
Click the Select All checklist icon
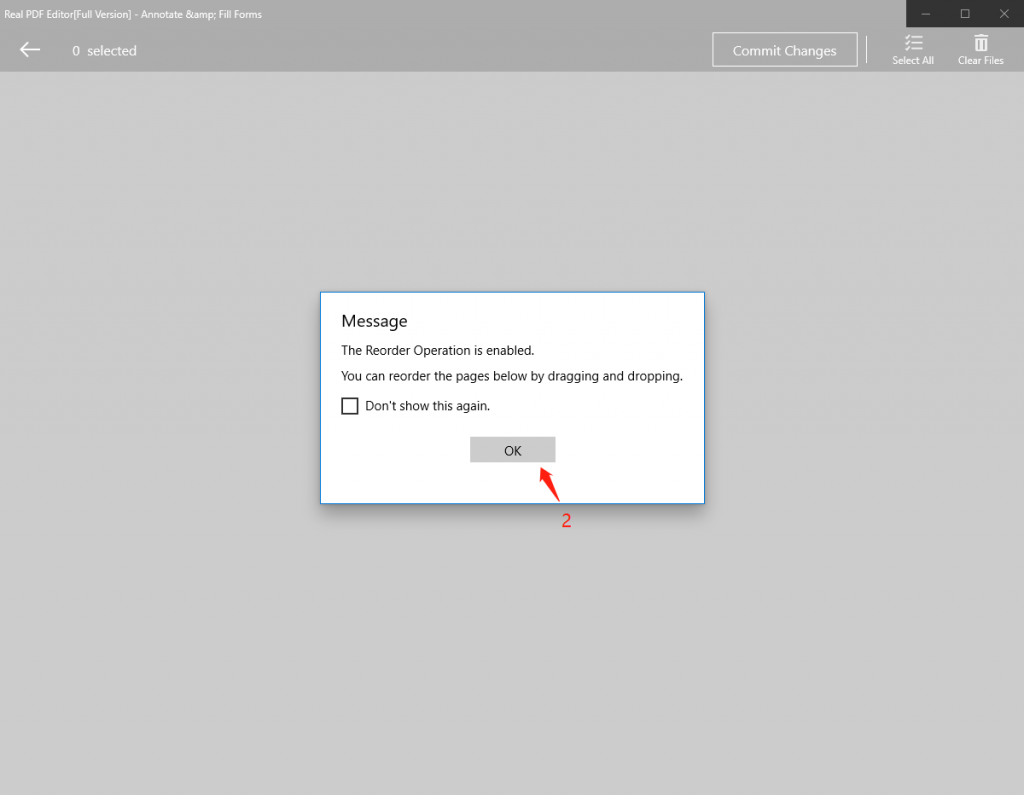[913, 43]
